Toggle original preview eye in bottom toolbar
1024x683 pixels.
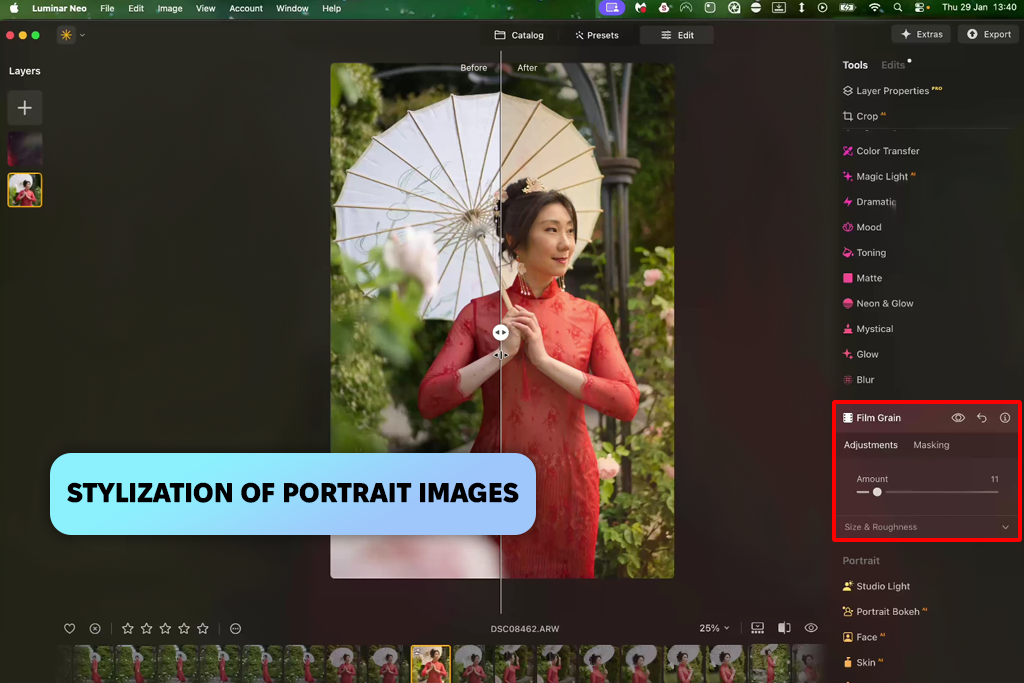811,628
